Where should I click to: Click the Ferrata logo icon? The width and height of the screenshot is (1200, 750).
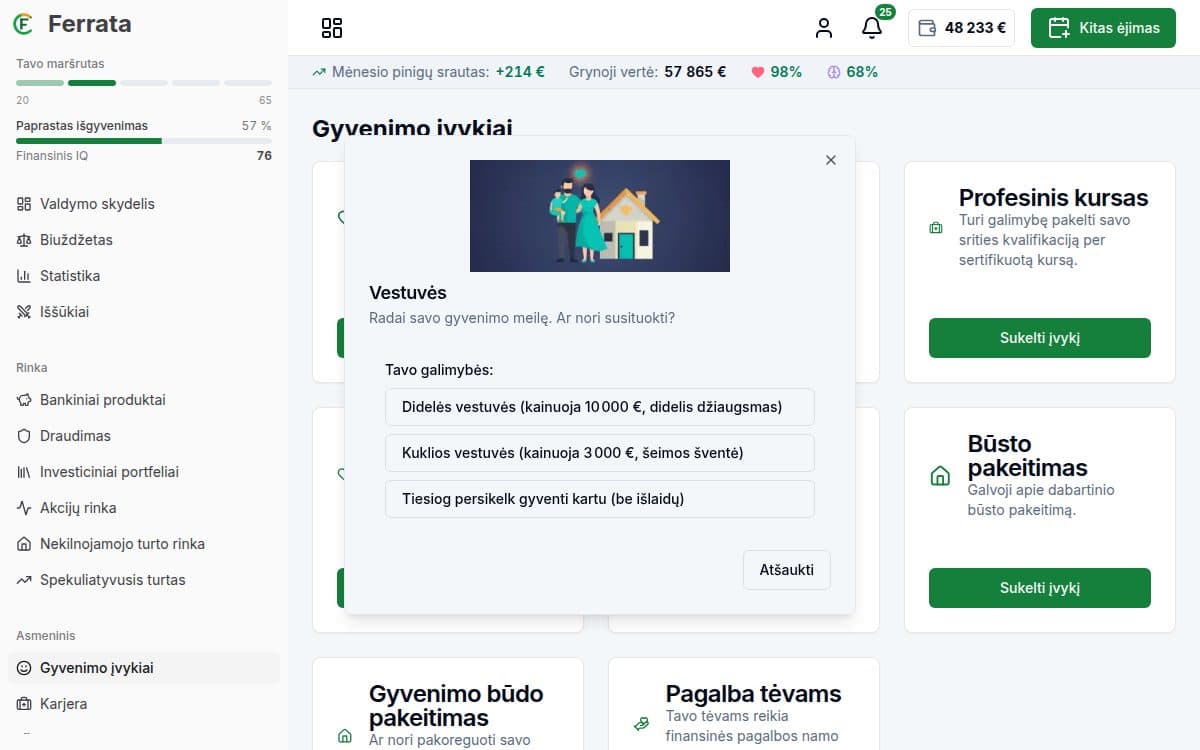coord(24,24)
